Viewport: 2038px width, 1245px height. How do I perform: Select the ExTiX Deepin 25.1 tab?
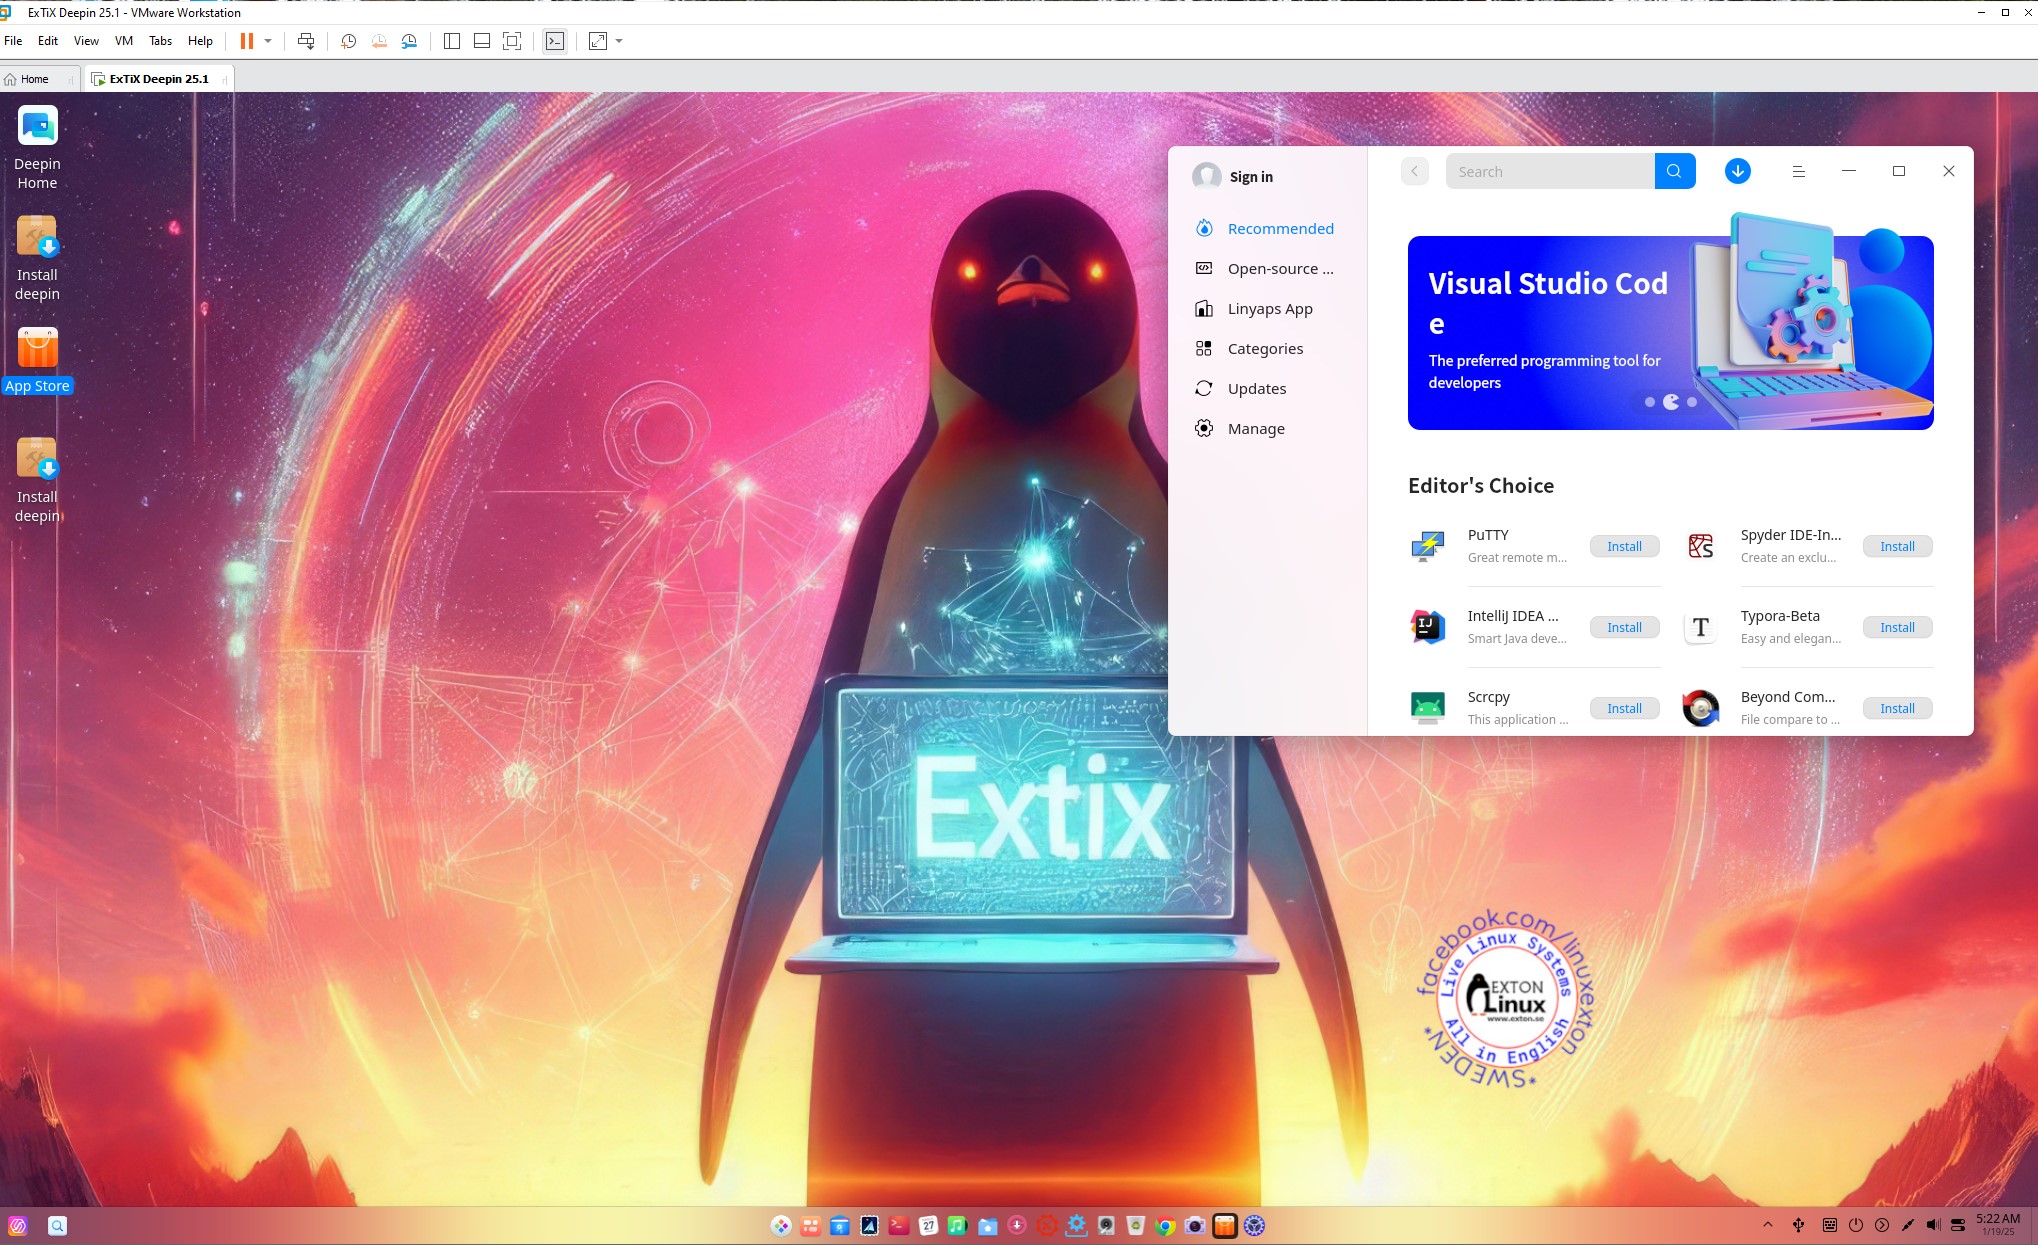click(159, 79)
